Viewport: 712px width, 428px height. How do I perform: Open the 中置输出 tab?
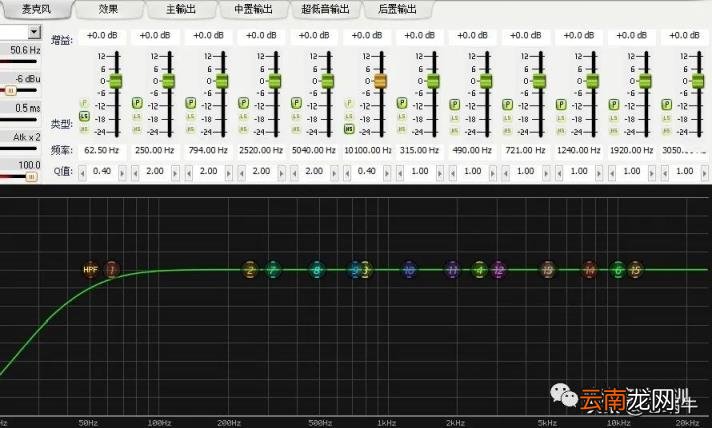(x=253, y=9)
